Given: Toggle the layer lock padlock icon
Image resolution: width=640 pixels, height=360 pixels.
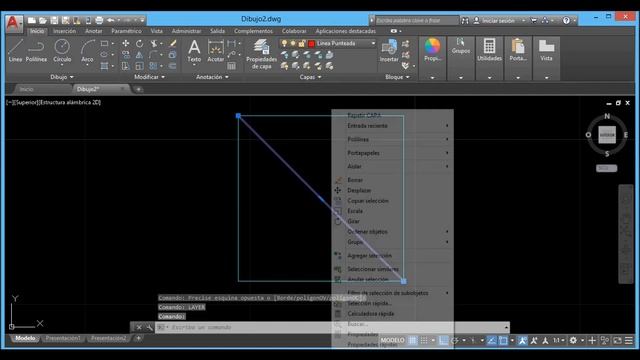Looking at the screenshot, I should (x=302, y=43).
